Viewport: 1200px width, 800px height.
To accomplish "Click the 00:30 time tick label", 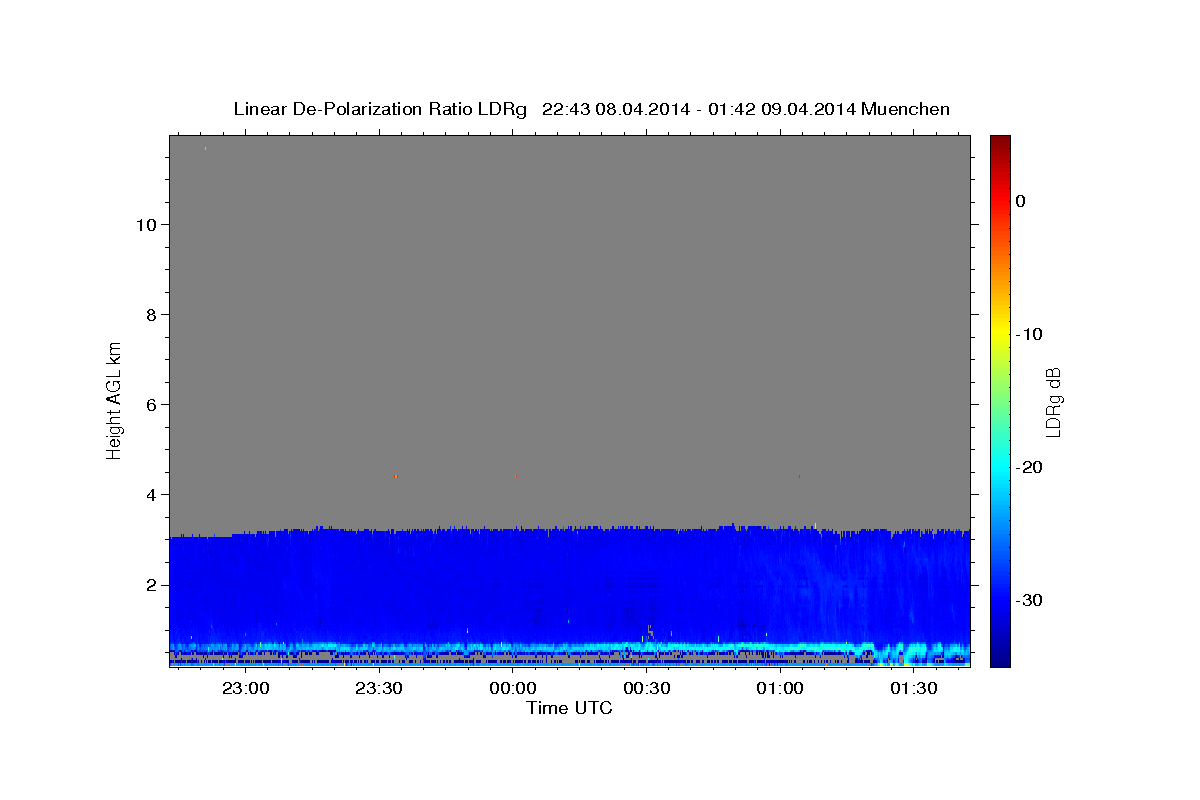I will point(647,689).
